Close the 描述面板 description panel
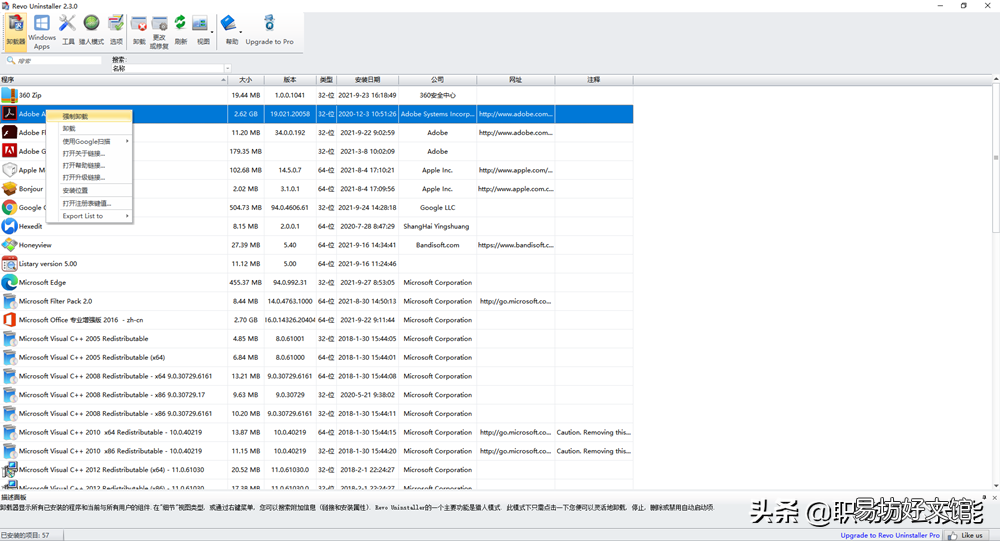 [x=994, y=498]
